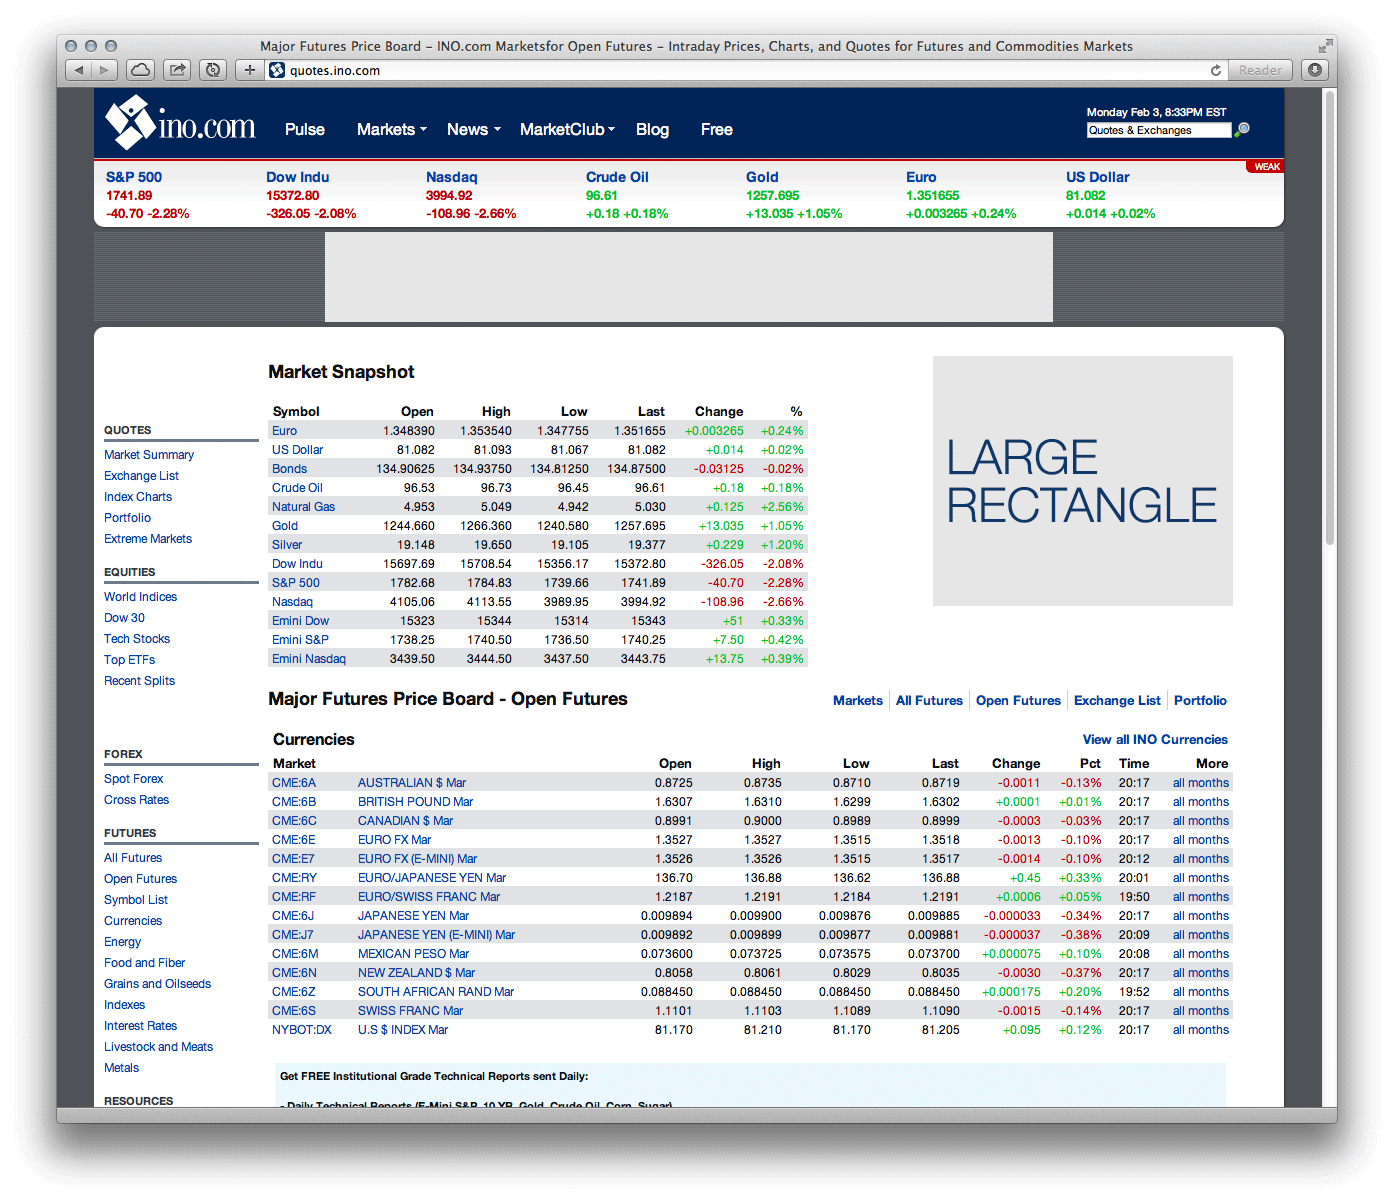This screenshot has width=1394, height=1202.
Task: Enter full screen with the expand arrows icon
Action: click(x=1325, y=46)
